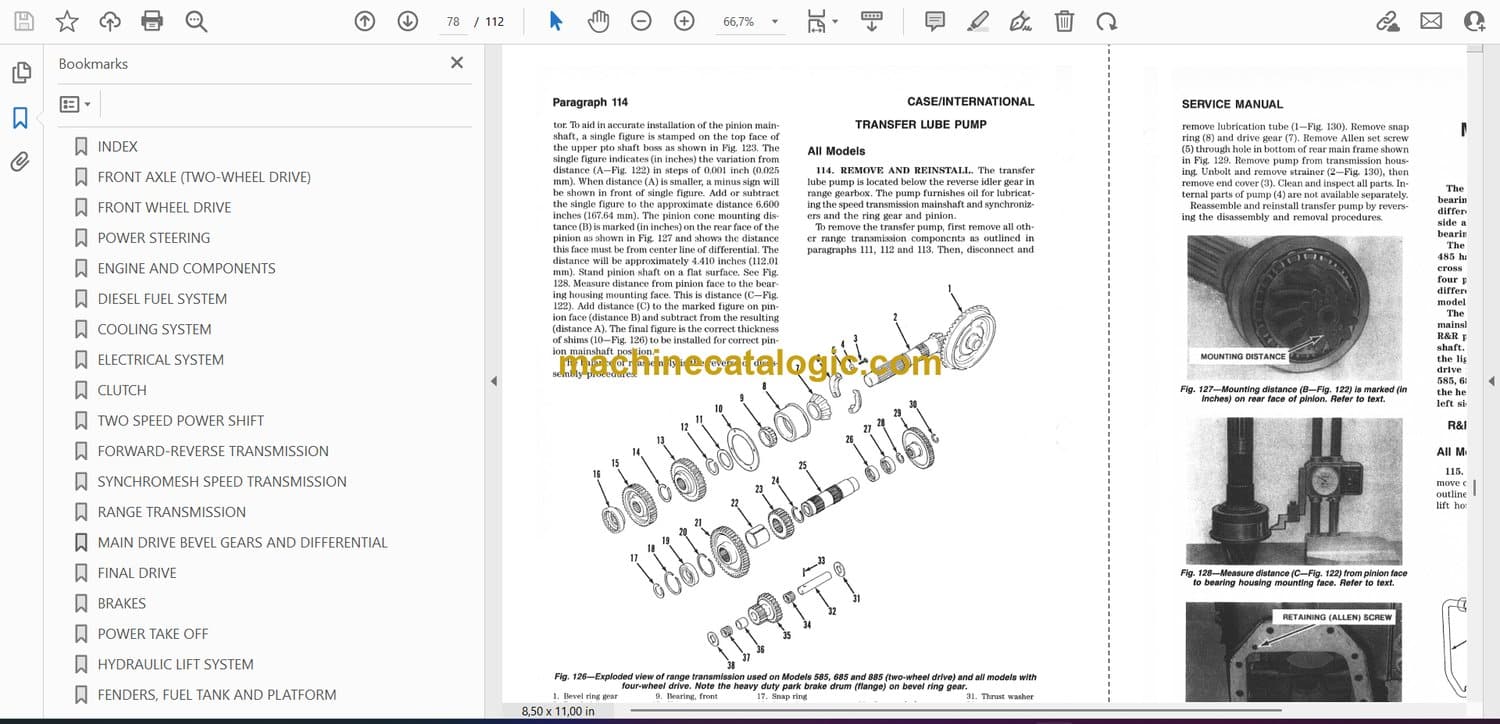Click the "SERVICE MANUAL" header text
1500x724 pixels.
point(1232,104)
